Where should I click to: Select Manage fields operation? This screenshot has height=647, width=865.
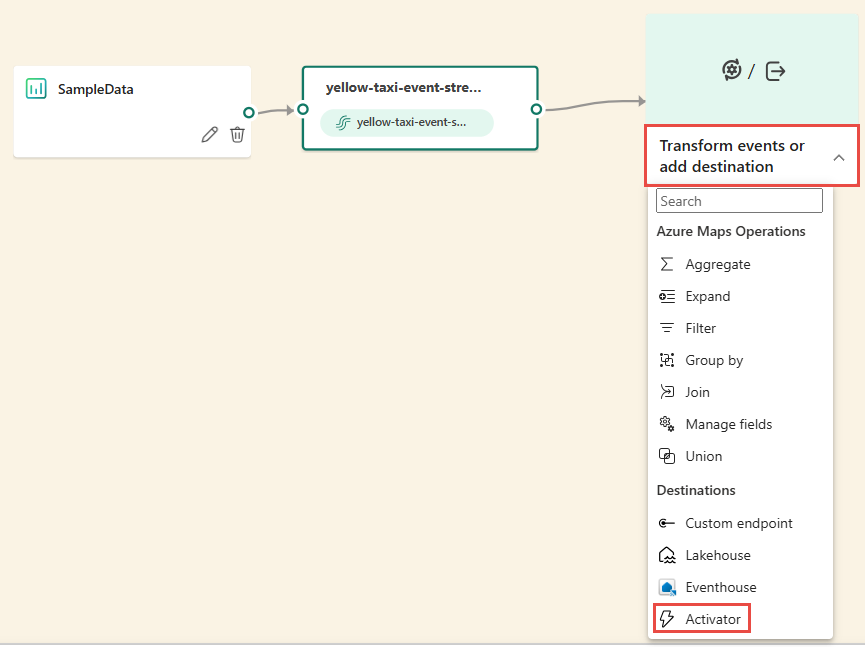click(x=728, y=424)
